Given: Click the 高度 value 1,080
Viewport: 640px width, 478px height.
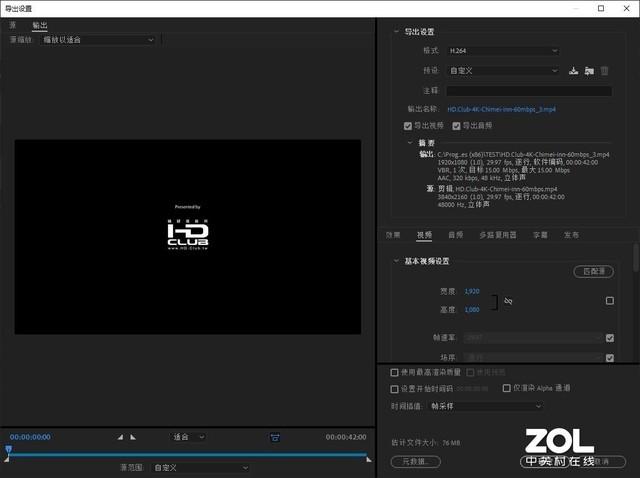Looking at the screenshot, I should [x=472, y=310].
